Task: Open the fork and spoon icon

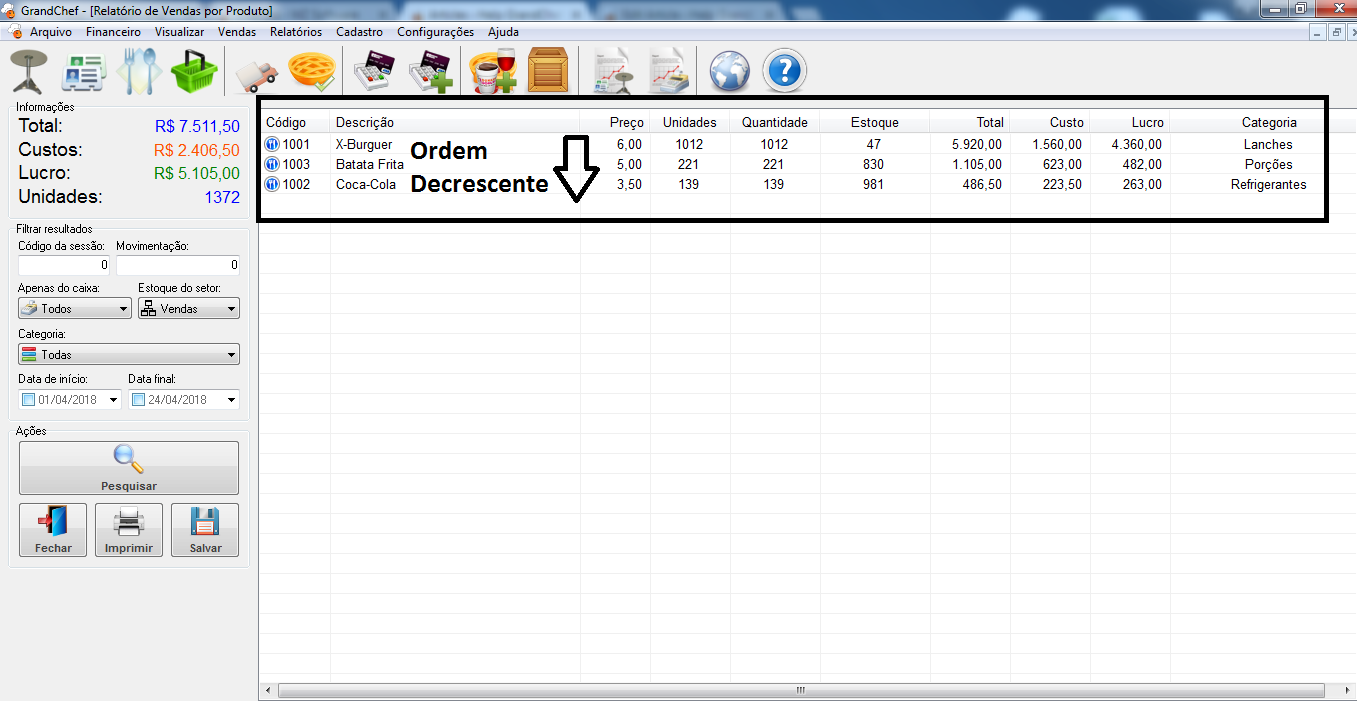Action: [x=138, y=71]
